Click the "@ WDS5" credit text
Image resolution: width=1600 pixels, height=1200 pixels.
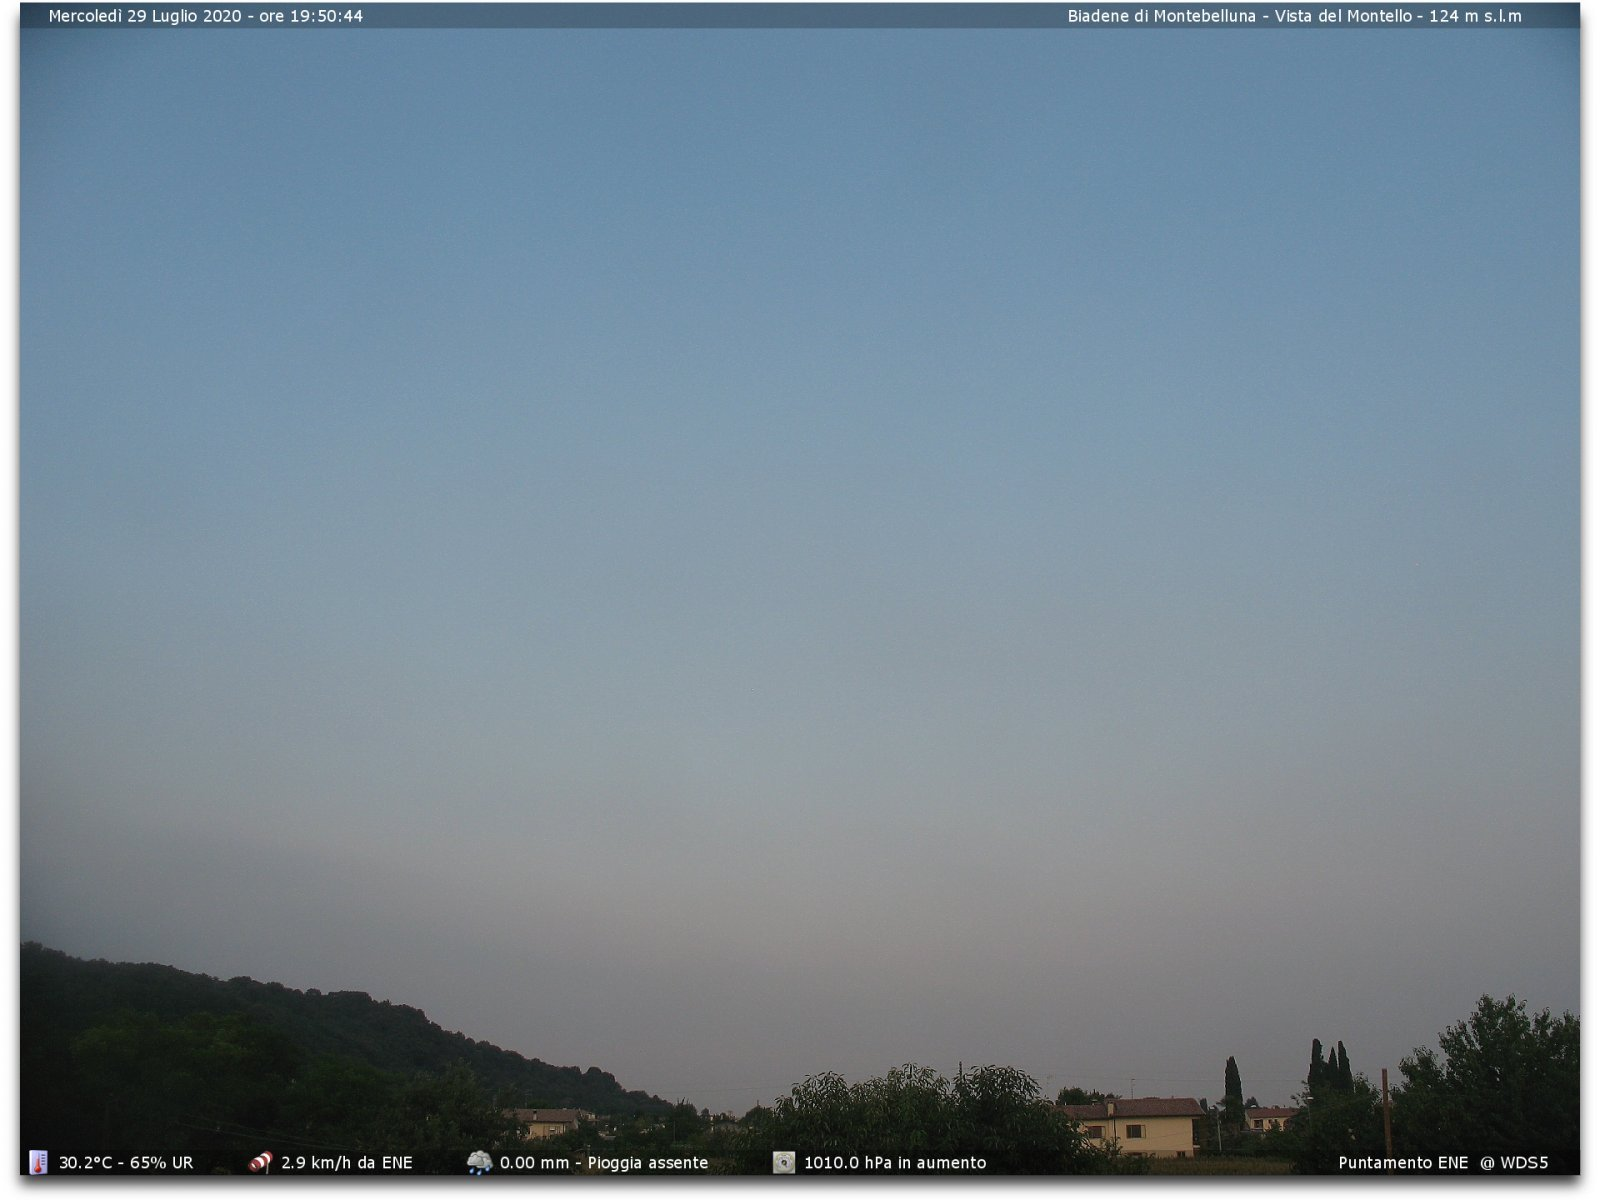pos(1514,1163)
